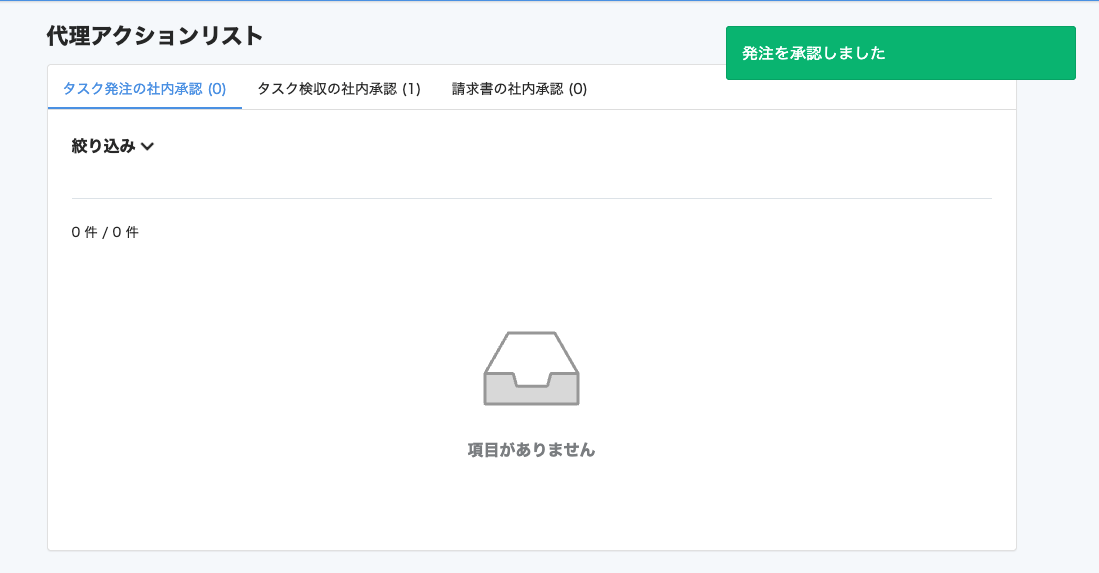Dismiss the 発注を承認しました notification

(901, 53)
